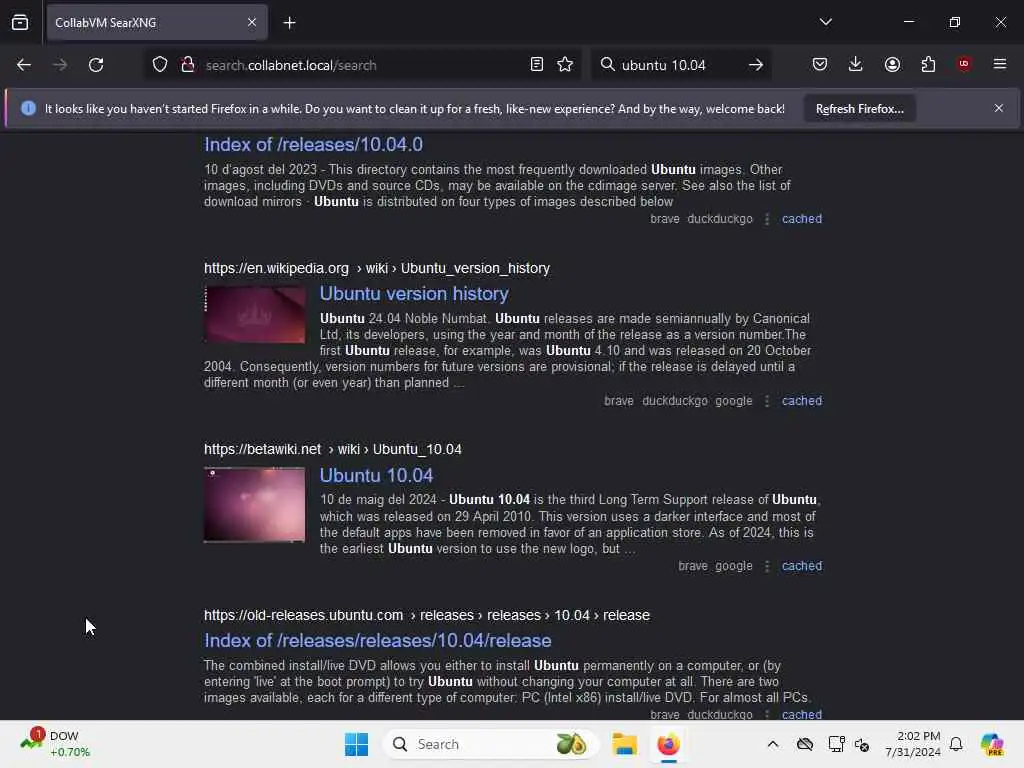Focus the search.collabnet.local address bar
Image resolution: width=1024 pixels, height=768 pixels.
[362, 65]
